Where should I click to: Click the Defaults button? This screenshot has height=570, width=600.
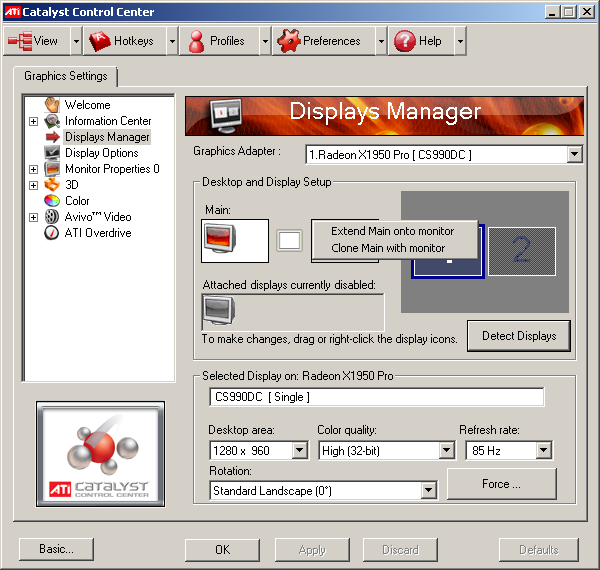click(x=539, y=550)
